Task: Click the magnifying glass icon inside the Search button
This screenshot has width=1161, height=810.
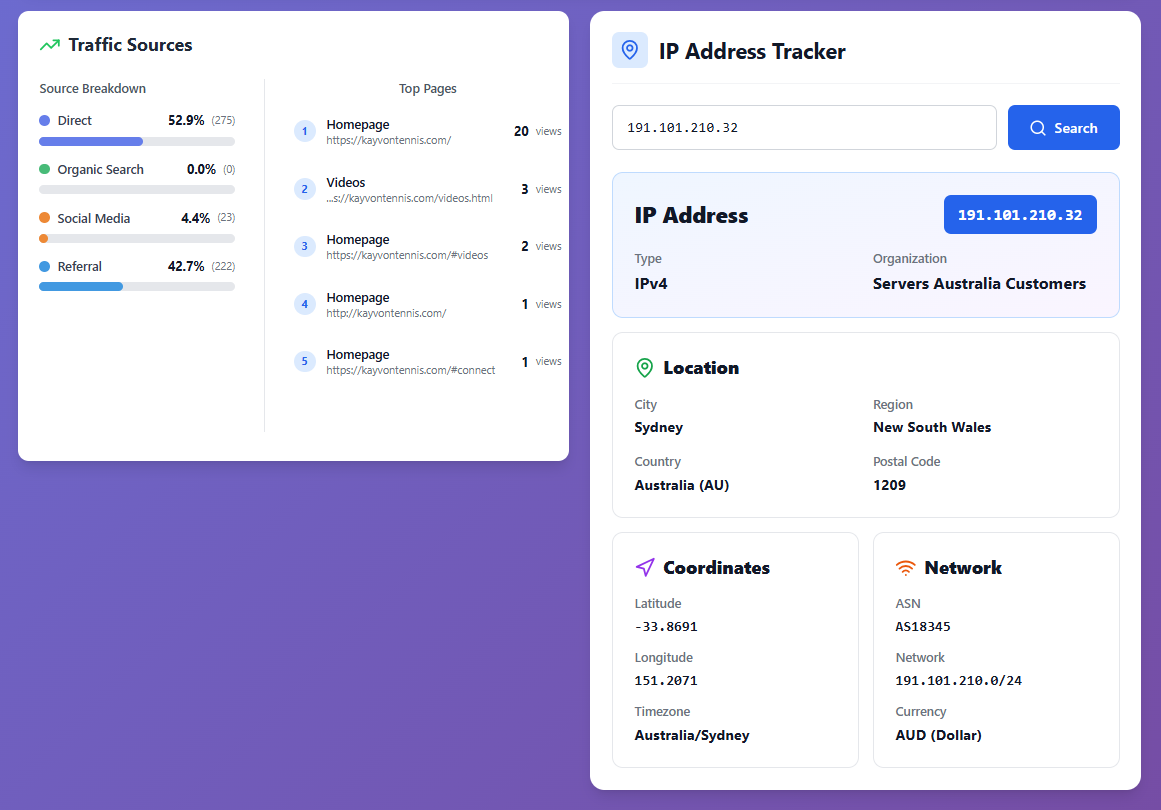Action: (1038, 127)
